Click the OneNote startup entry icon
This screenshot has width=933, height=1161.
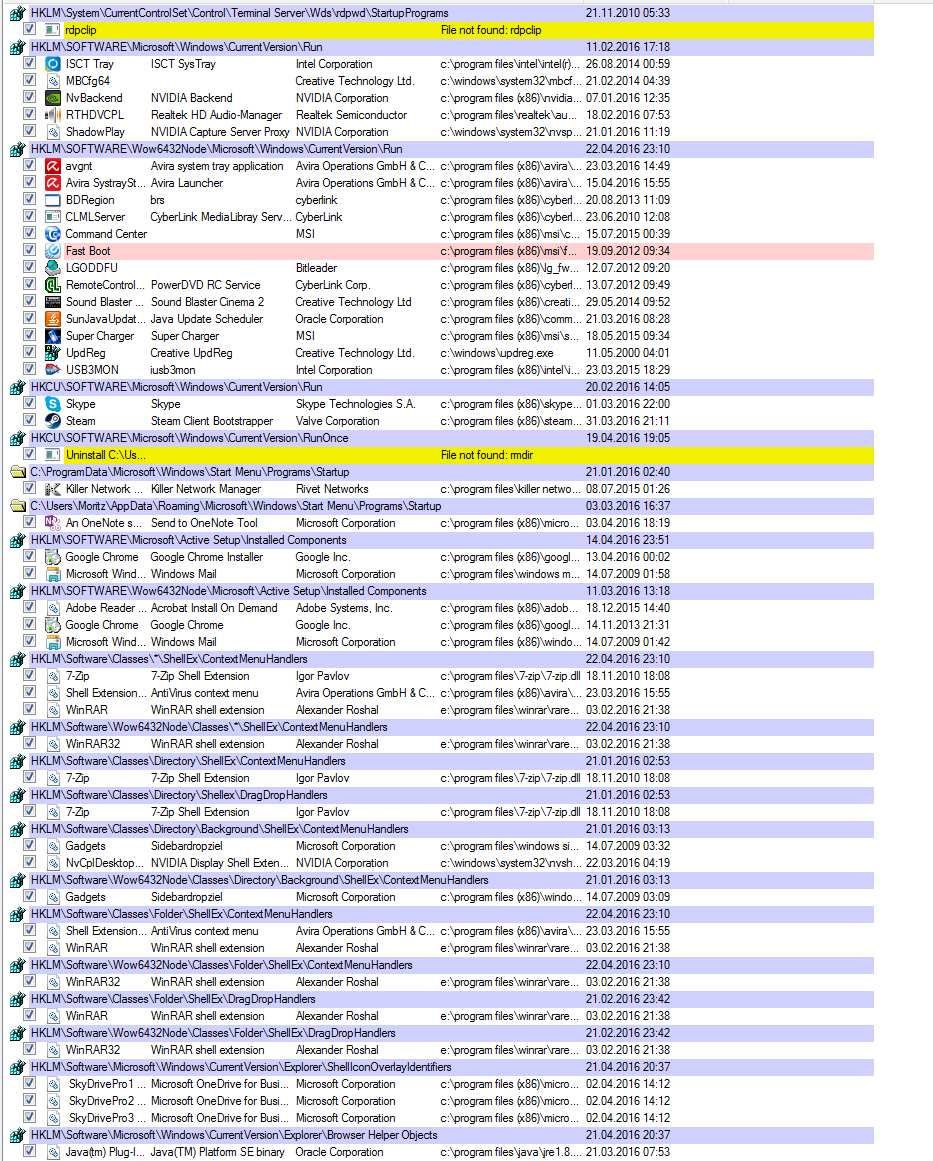tap(53, 523)
